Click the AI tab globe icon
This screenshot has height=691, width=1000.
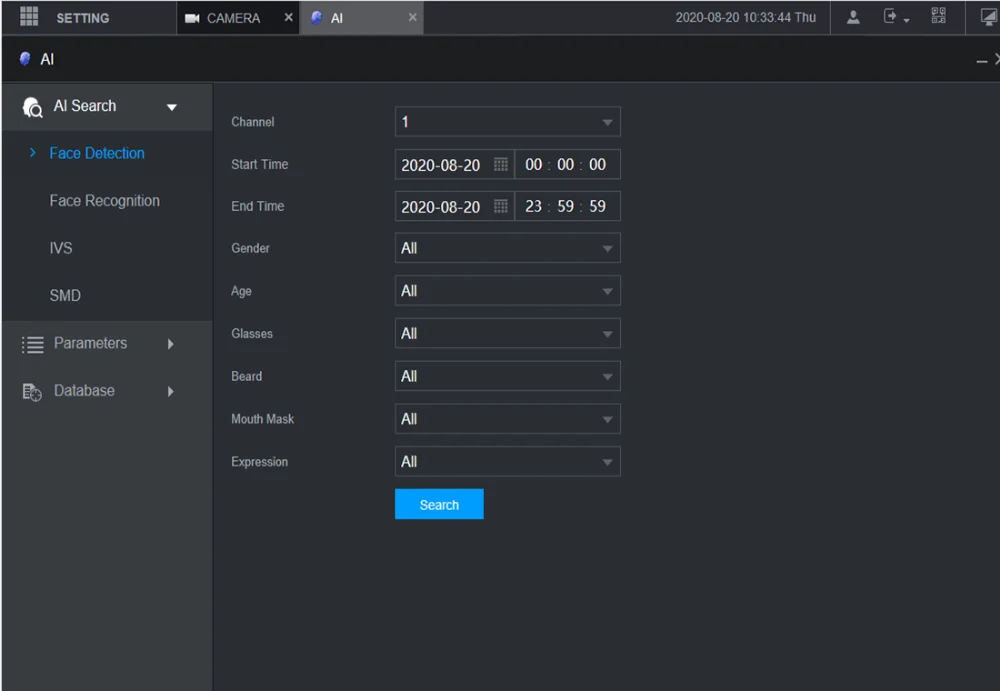pyautogui.click(x=316, y=18)
